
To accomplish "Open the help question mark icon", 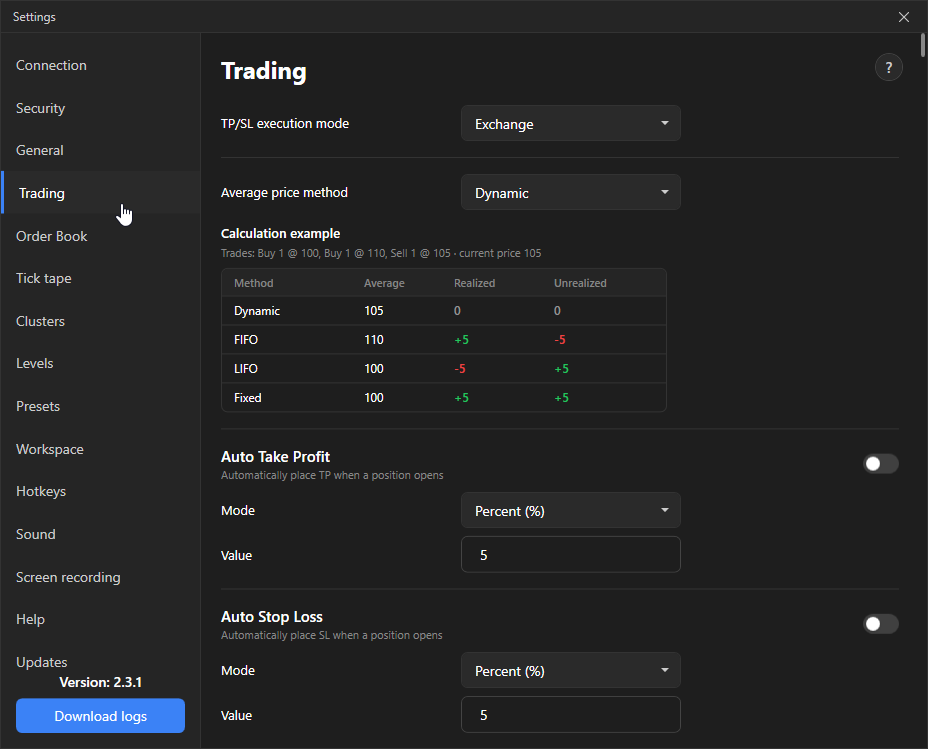I will [888, 67].
